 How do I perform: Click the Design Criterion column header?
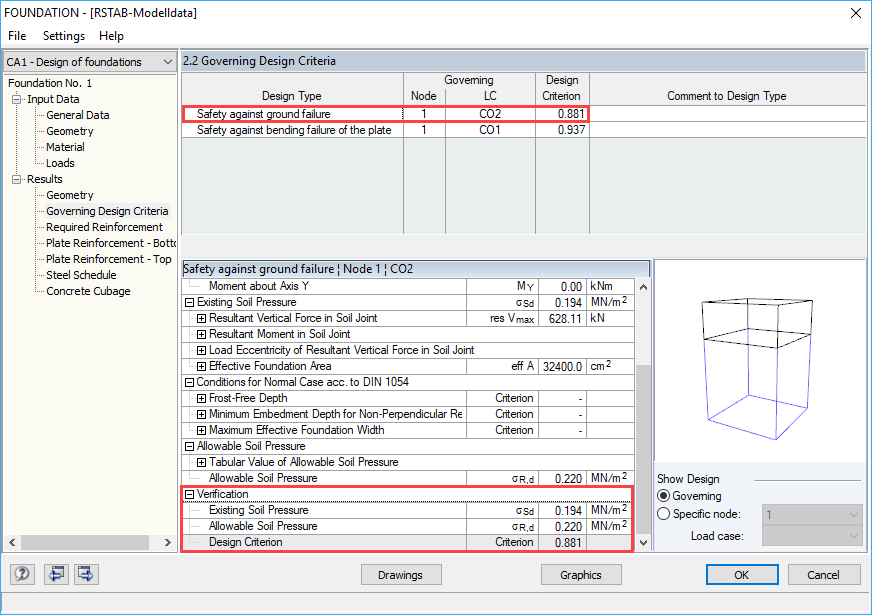pos(562,88)
